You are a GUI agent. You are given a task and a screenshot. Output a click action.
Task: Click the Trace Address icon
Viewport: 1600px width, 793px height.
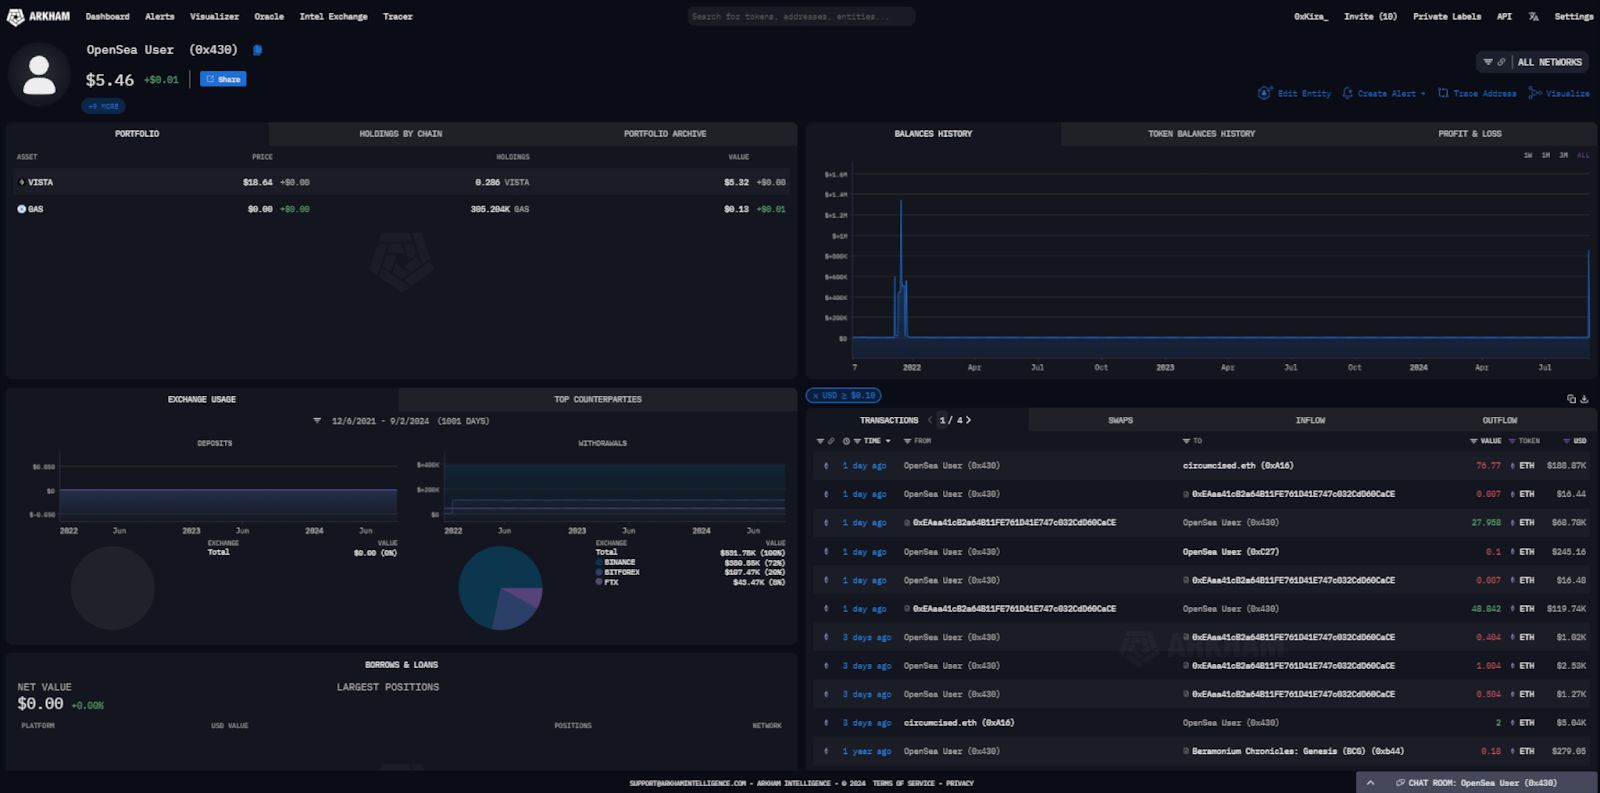[x=1443, y=93]
